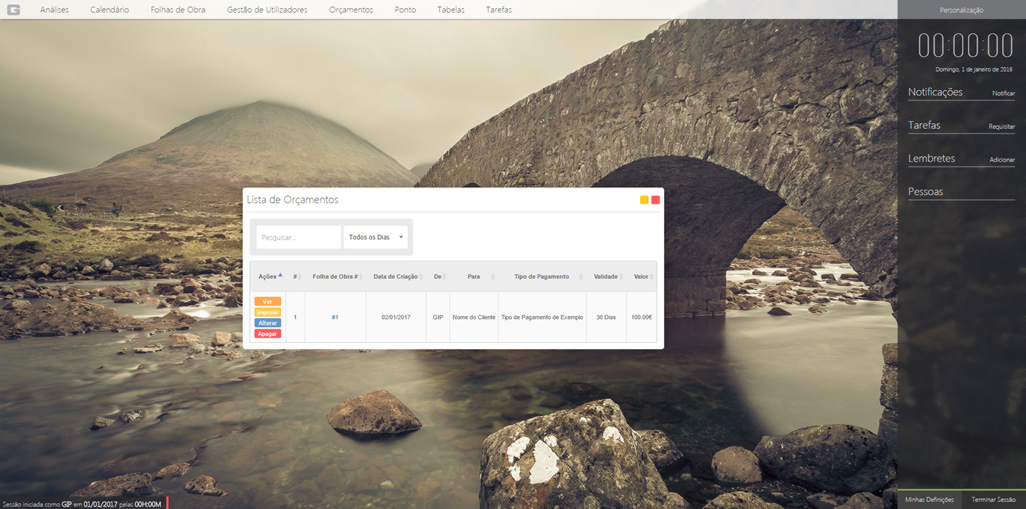
Task: Sort by Validade column header
Action: coord(606,277)
